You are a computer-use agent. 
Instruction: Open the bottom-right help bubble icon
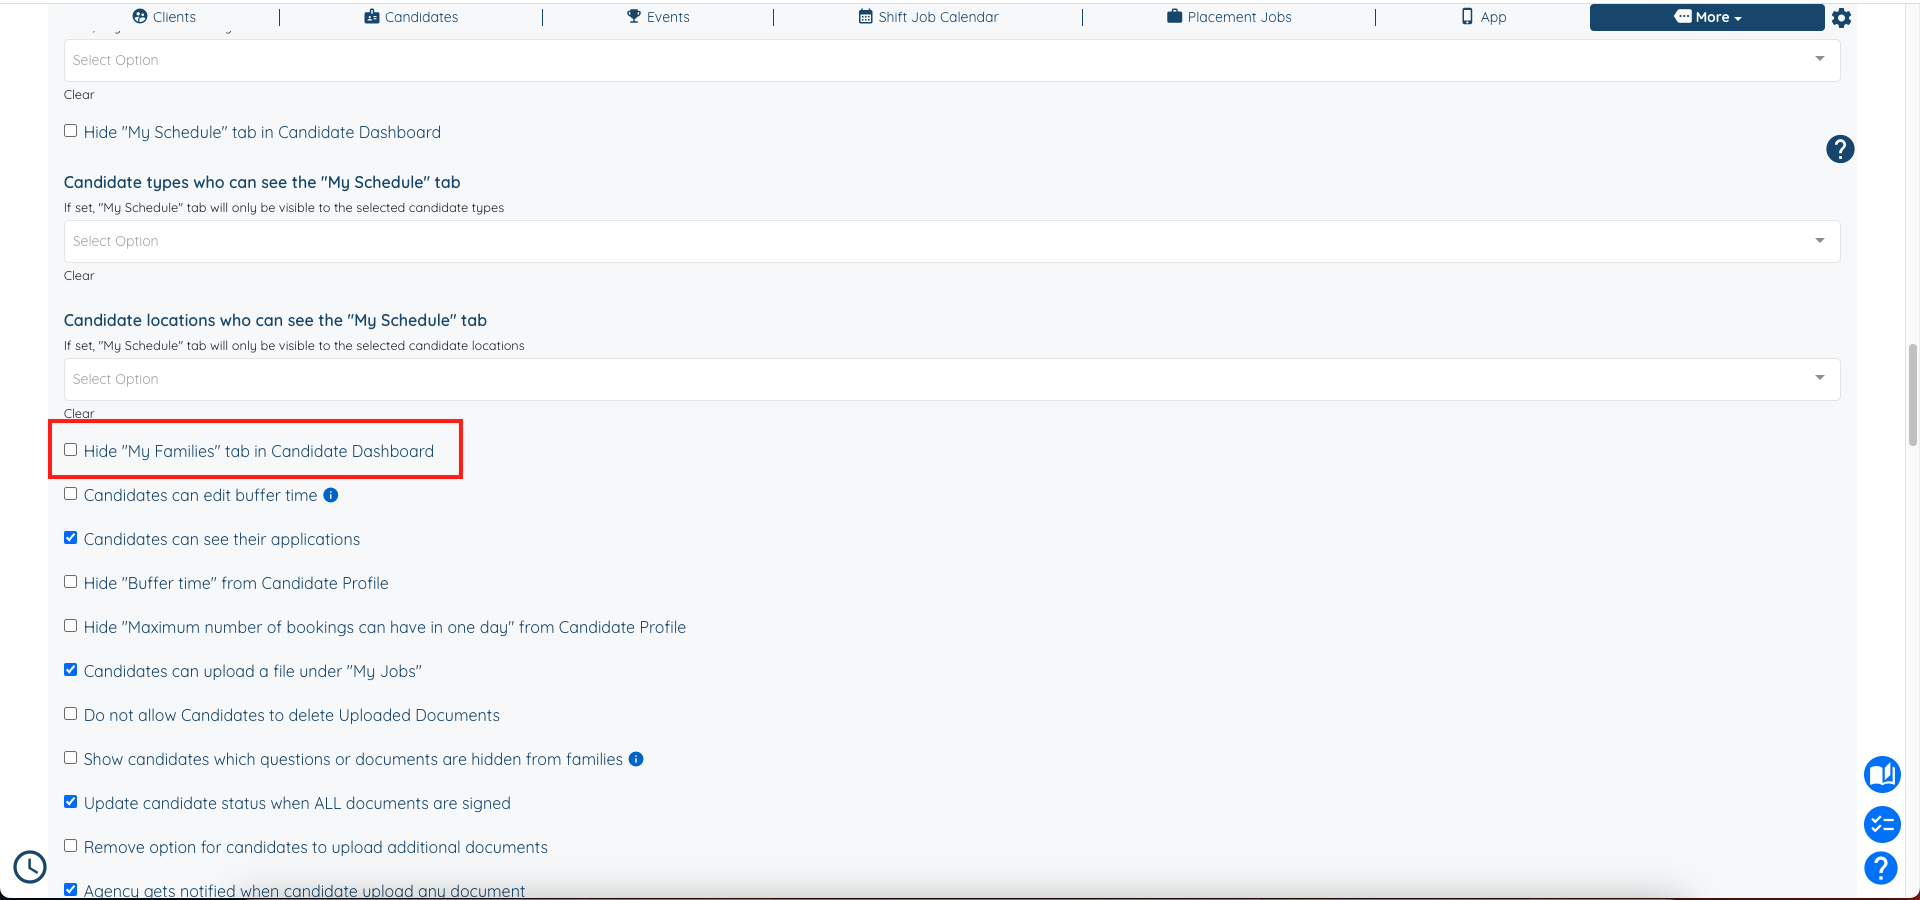click(x=1881, y=869)
